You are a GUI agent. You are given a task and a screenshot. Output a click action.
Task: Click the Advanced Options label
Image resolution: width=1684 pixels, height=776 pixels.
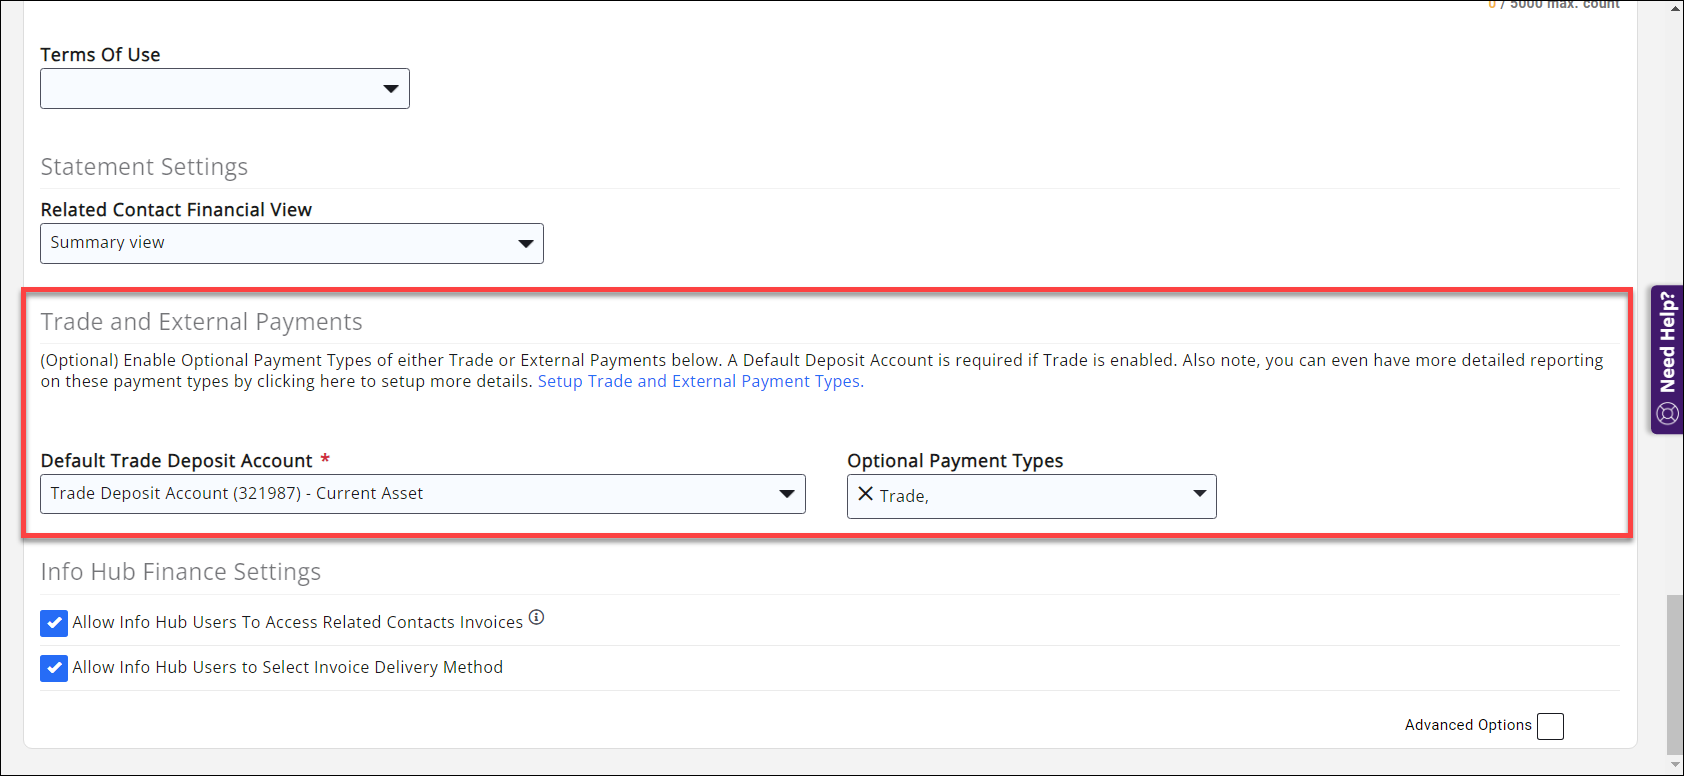click(x=1467, y=725)
